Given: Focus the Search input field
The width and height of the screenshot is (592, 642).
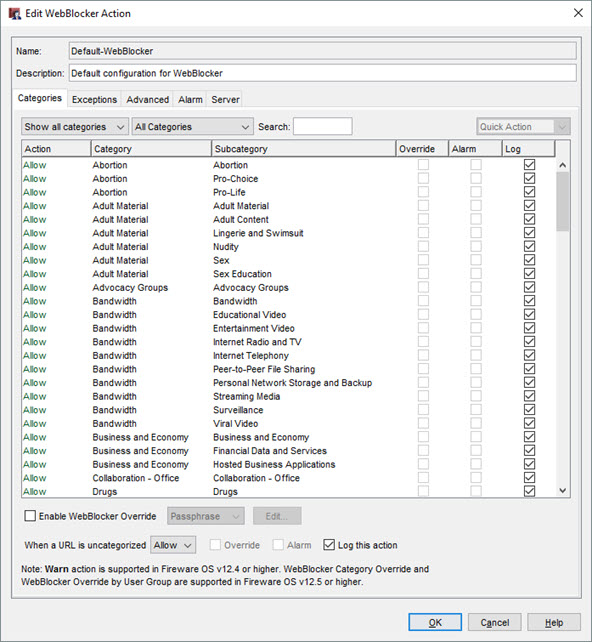Looking at the screenshot, I should [x=323, y=127].
